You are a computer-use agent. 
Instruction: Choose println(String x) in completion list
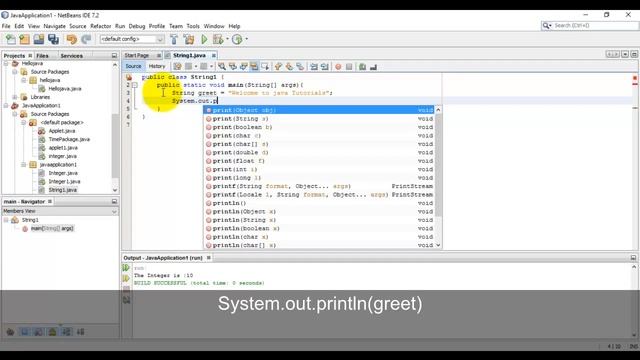click(318, 220)
